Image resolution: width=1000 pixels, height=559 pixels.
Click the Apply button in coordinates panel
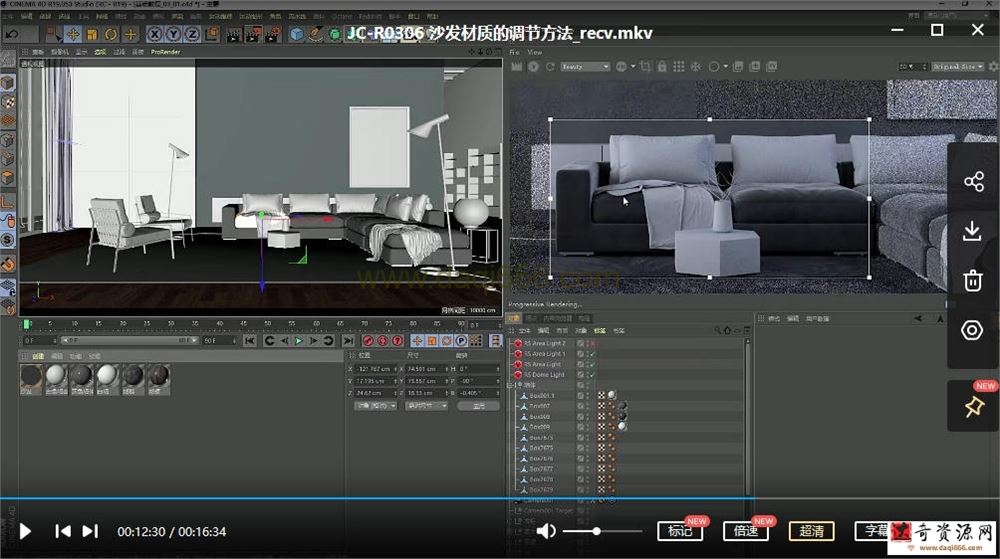478,406
